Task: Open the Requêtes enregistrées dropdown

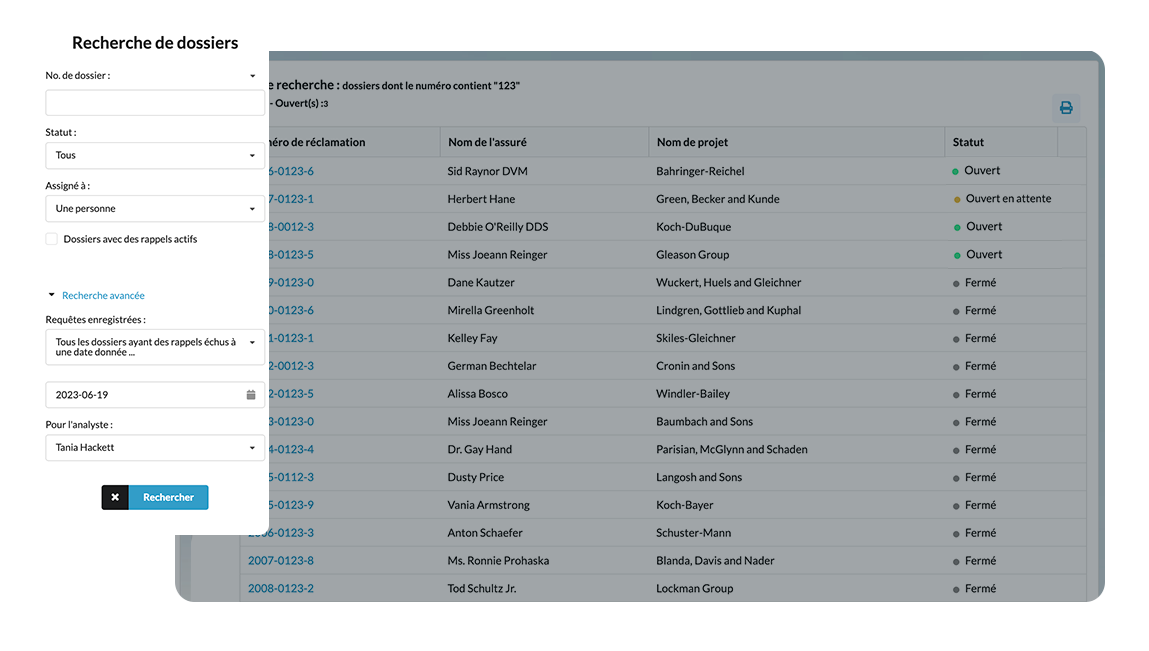Action: pyautogui.click(x=155, y=347)
